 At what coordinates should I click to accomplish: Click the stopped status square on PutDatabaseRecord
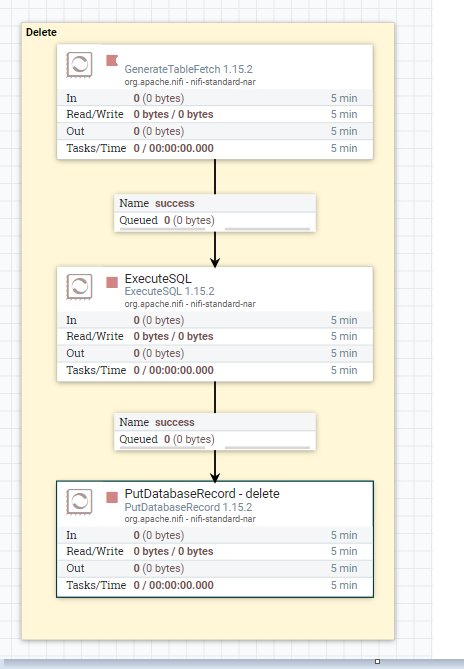click(112, 497)
